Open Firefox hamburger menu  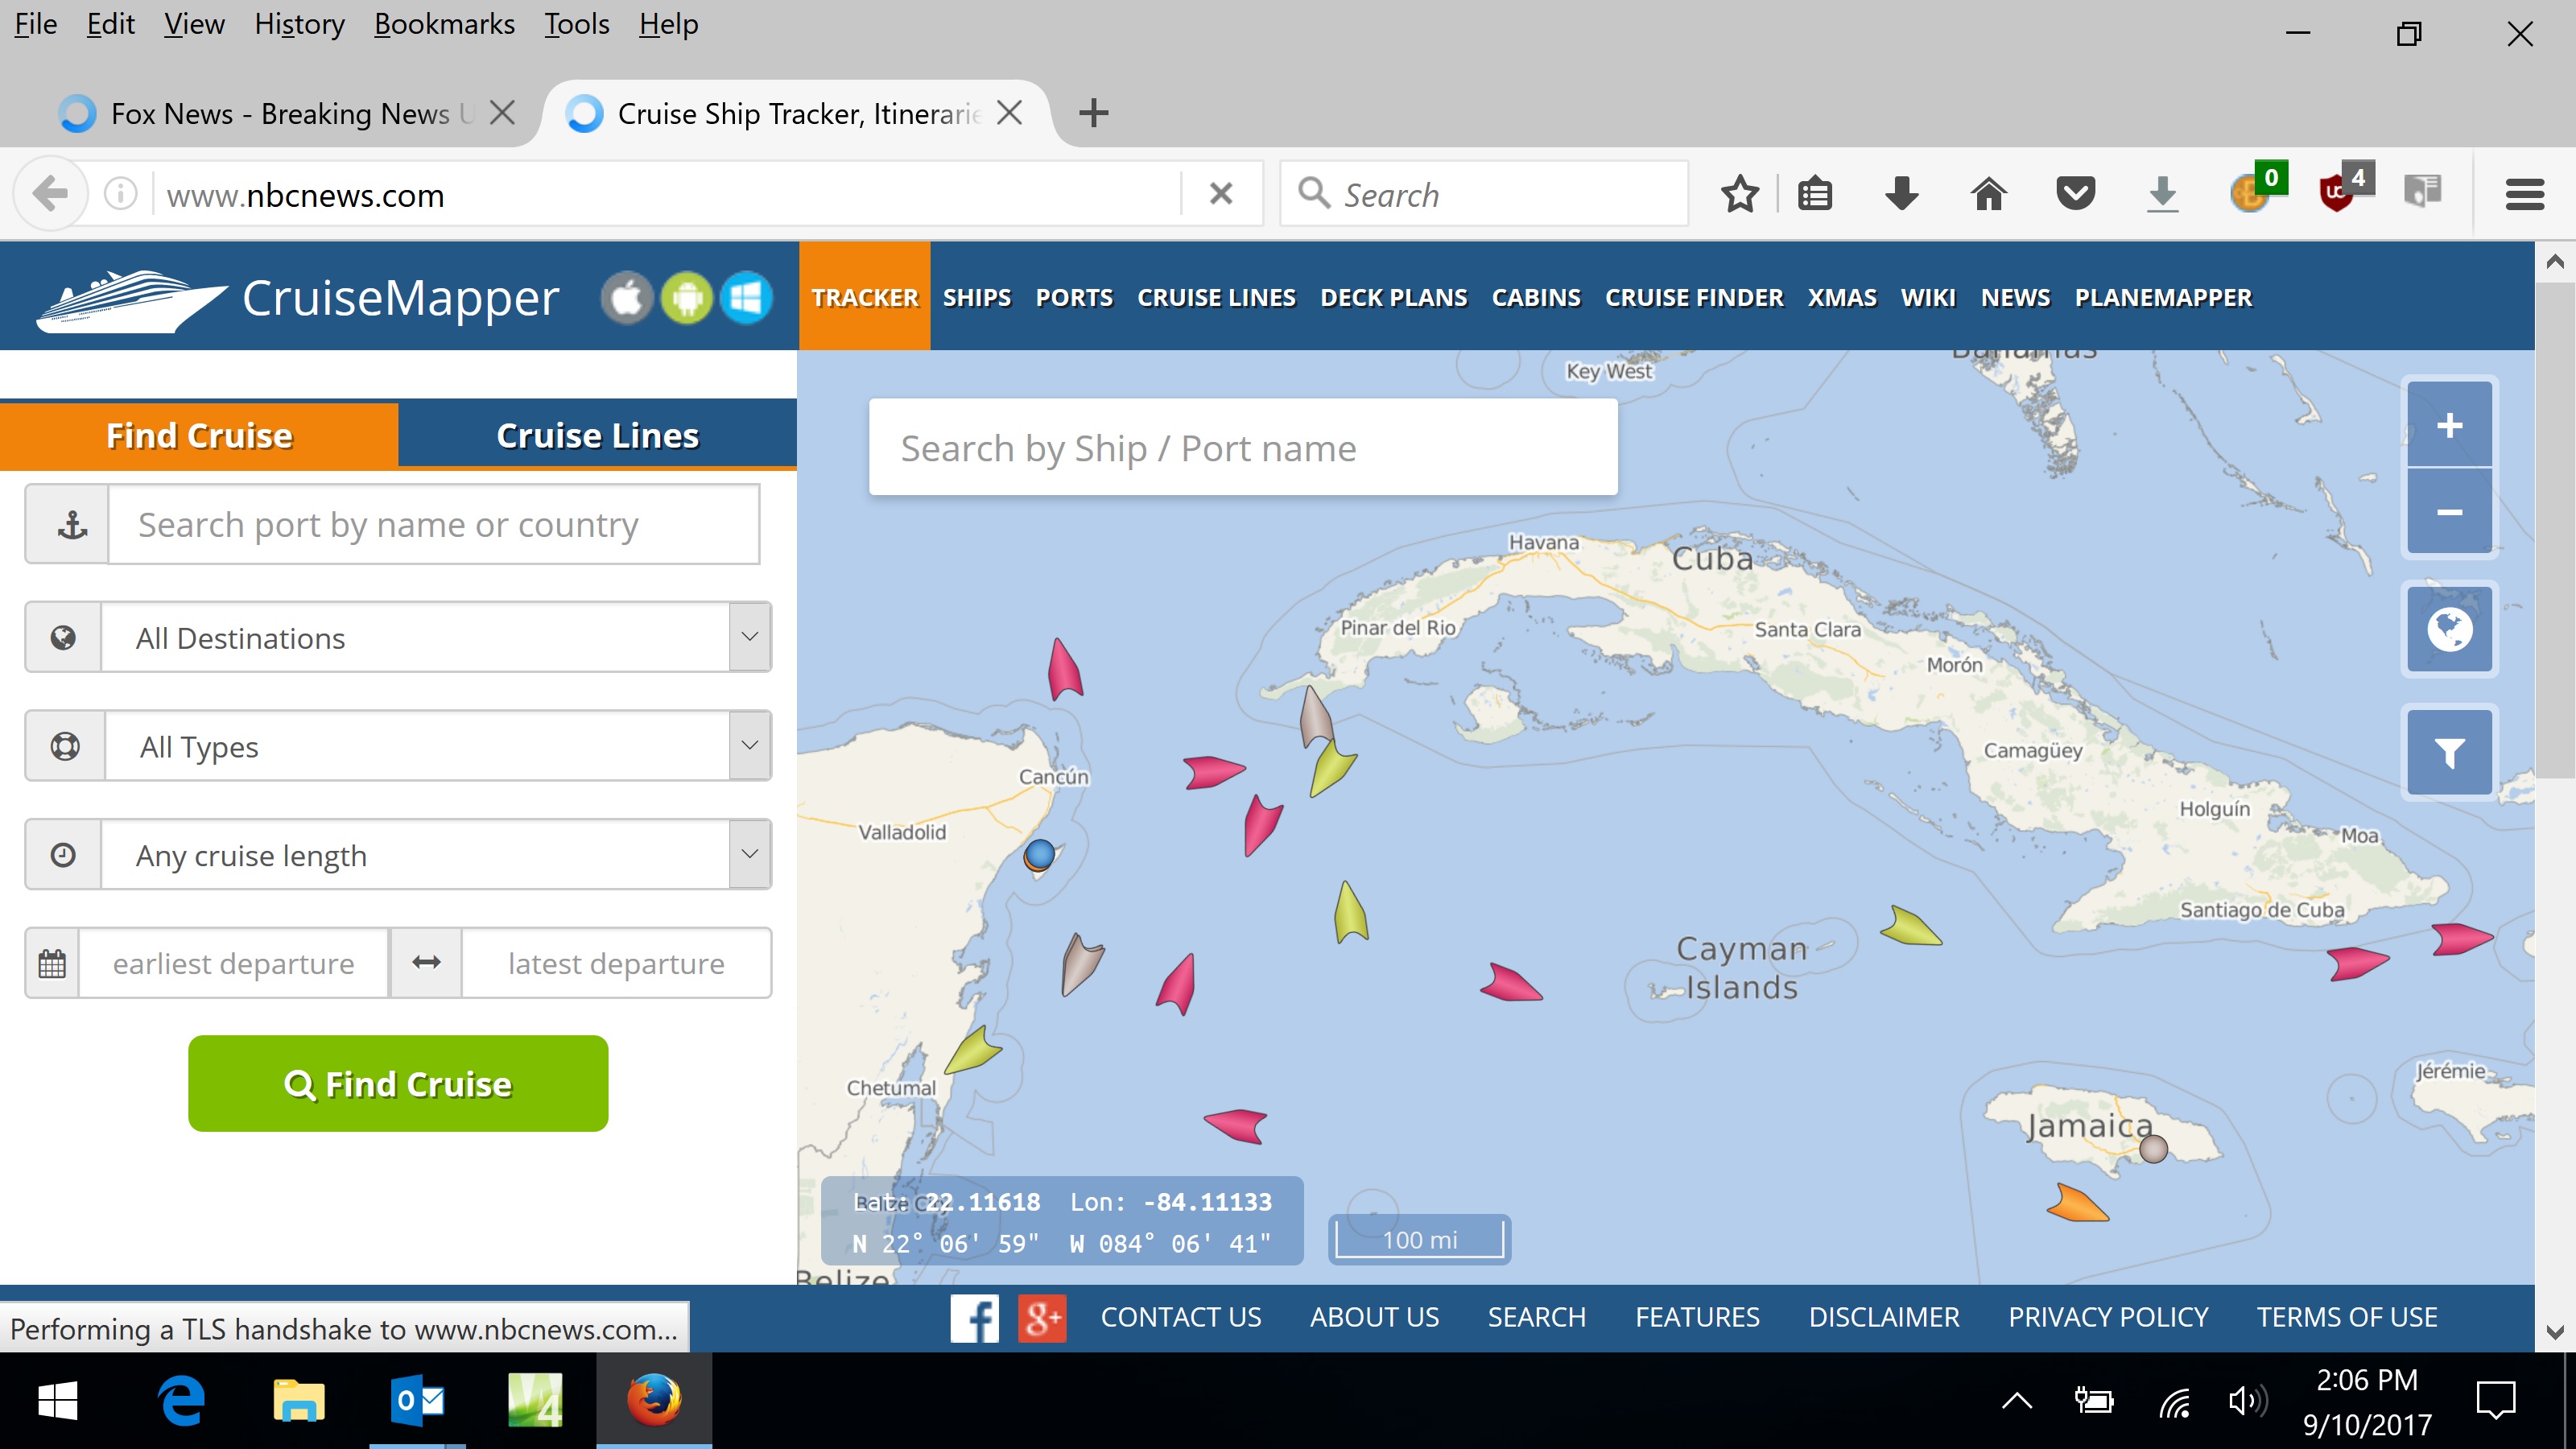[2524, 194]
